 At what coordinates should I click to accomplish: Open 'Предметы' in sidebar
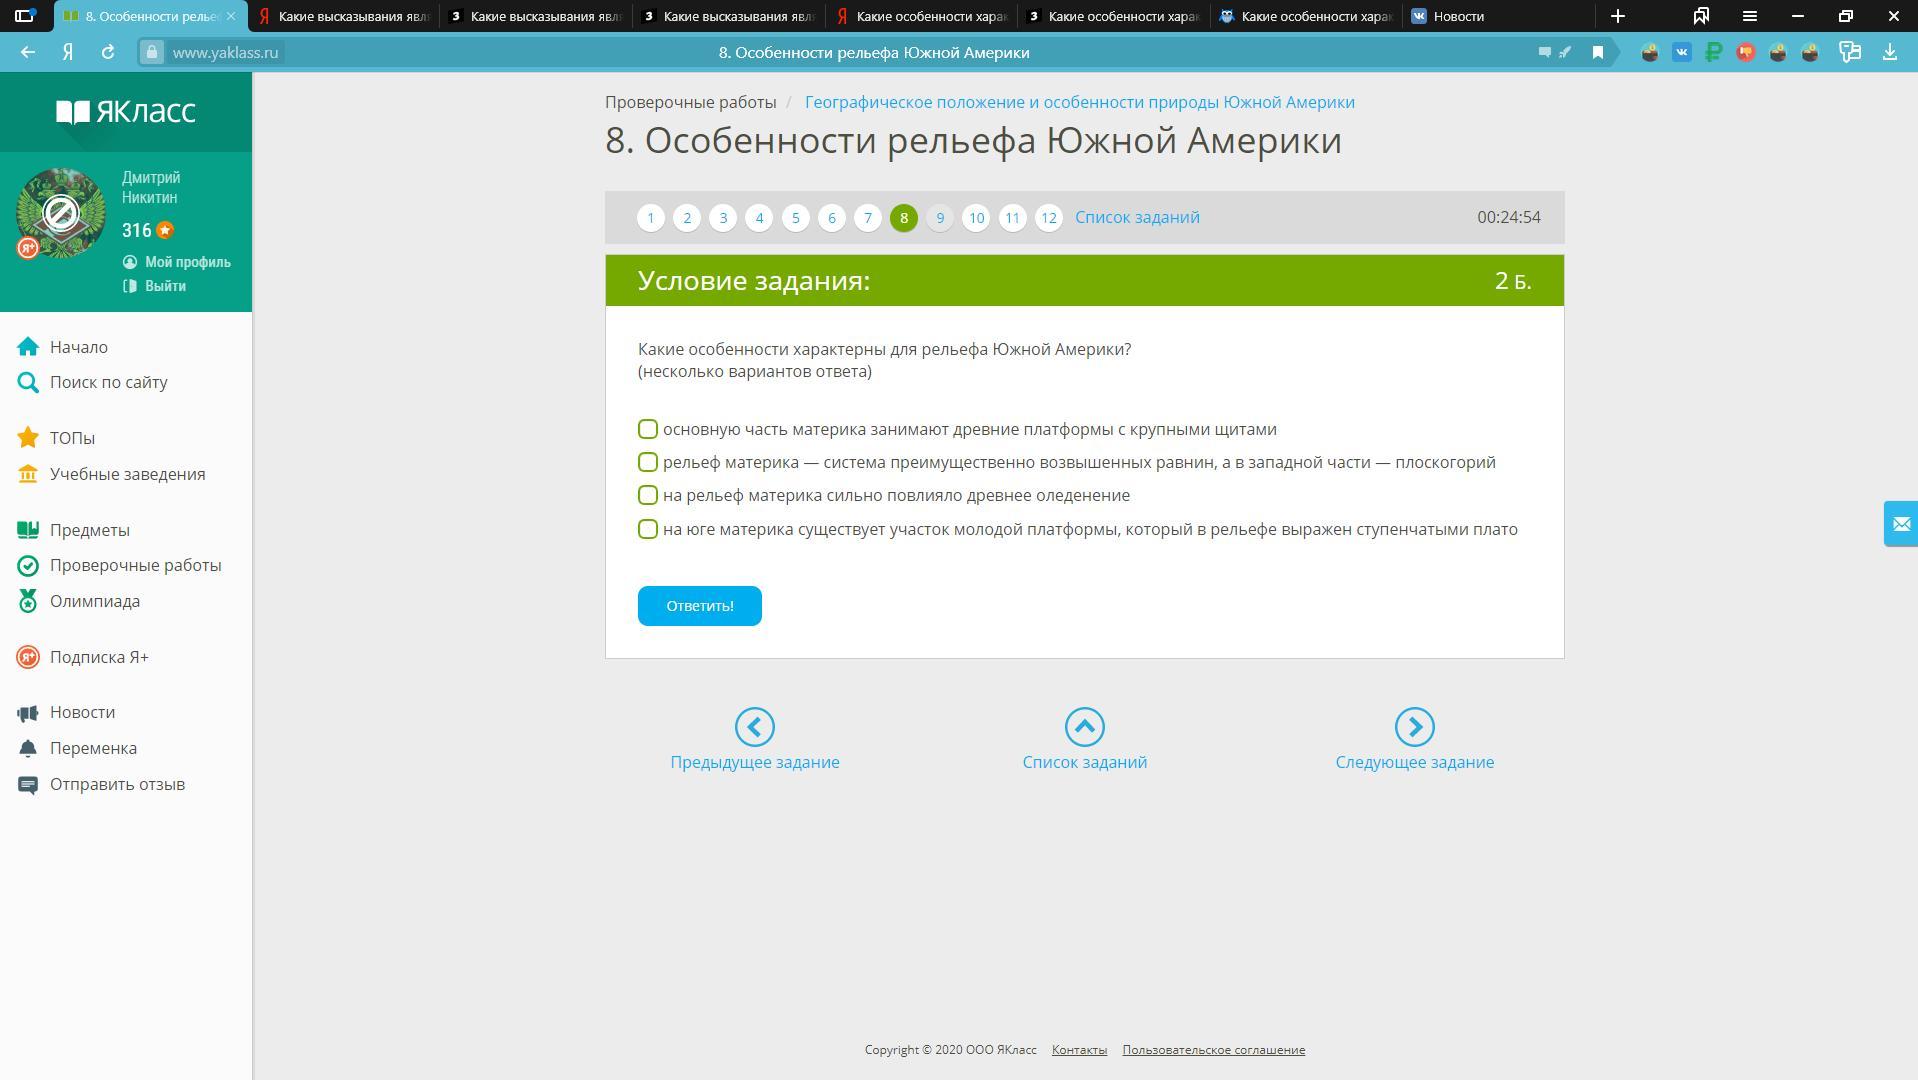pyautogui.click(x=73, y=530)
